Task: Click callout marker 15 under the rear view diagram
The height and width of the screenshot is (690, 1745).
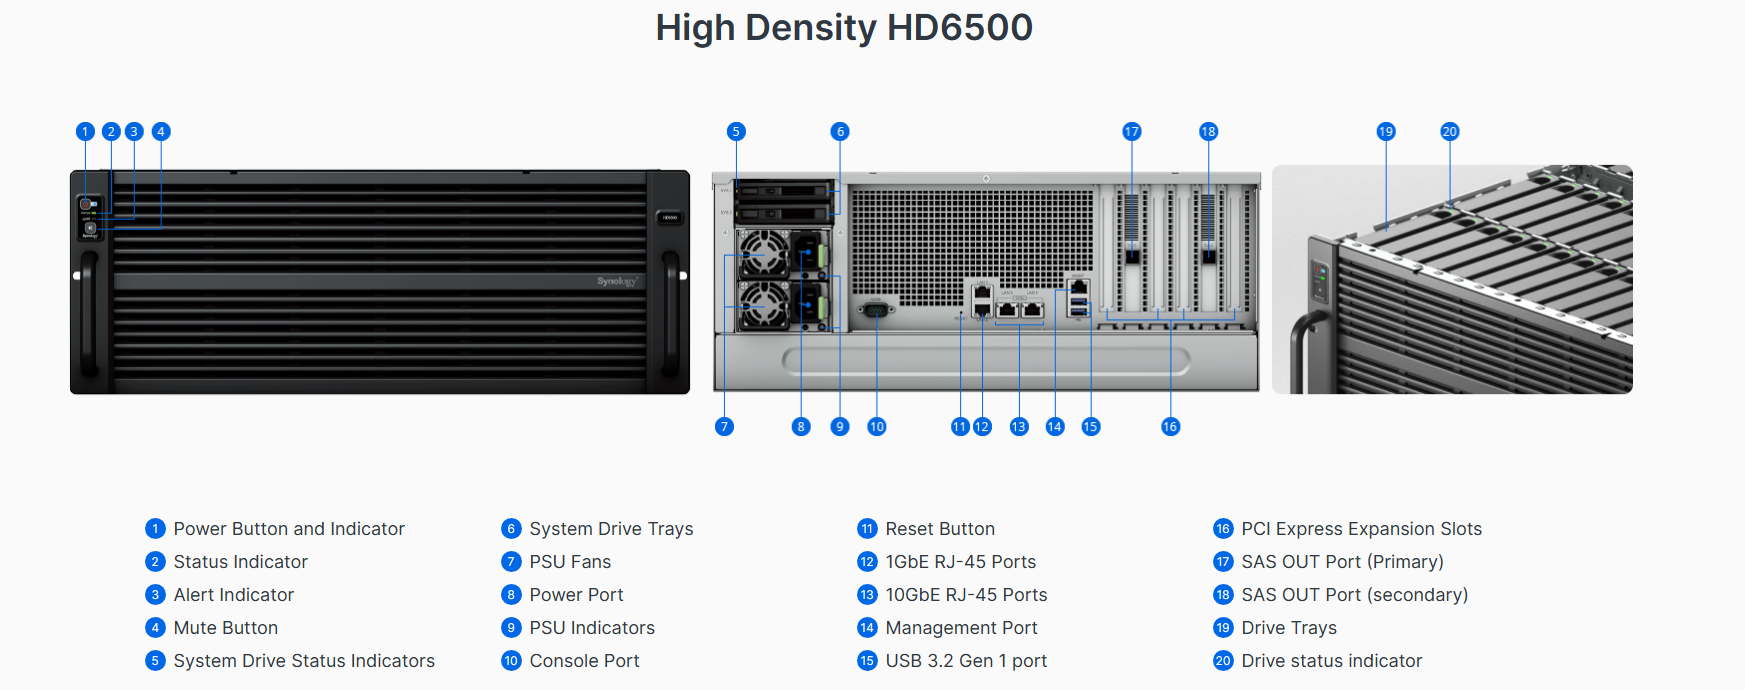Action: click(x=1091, y=427)
